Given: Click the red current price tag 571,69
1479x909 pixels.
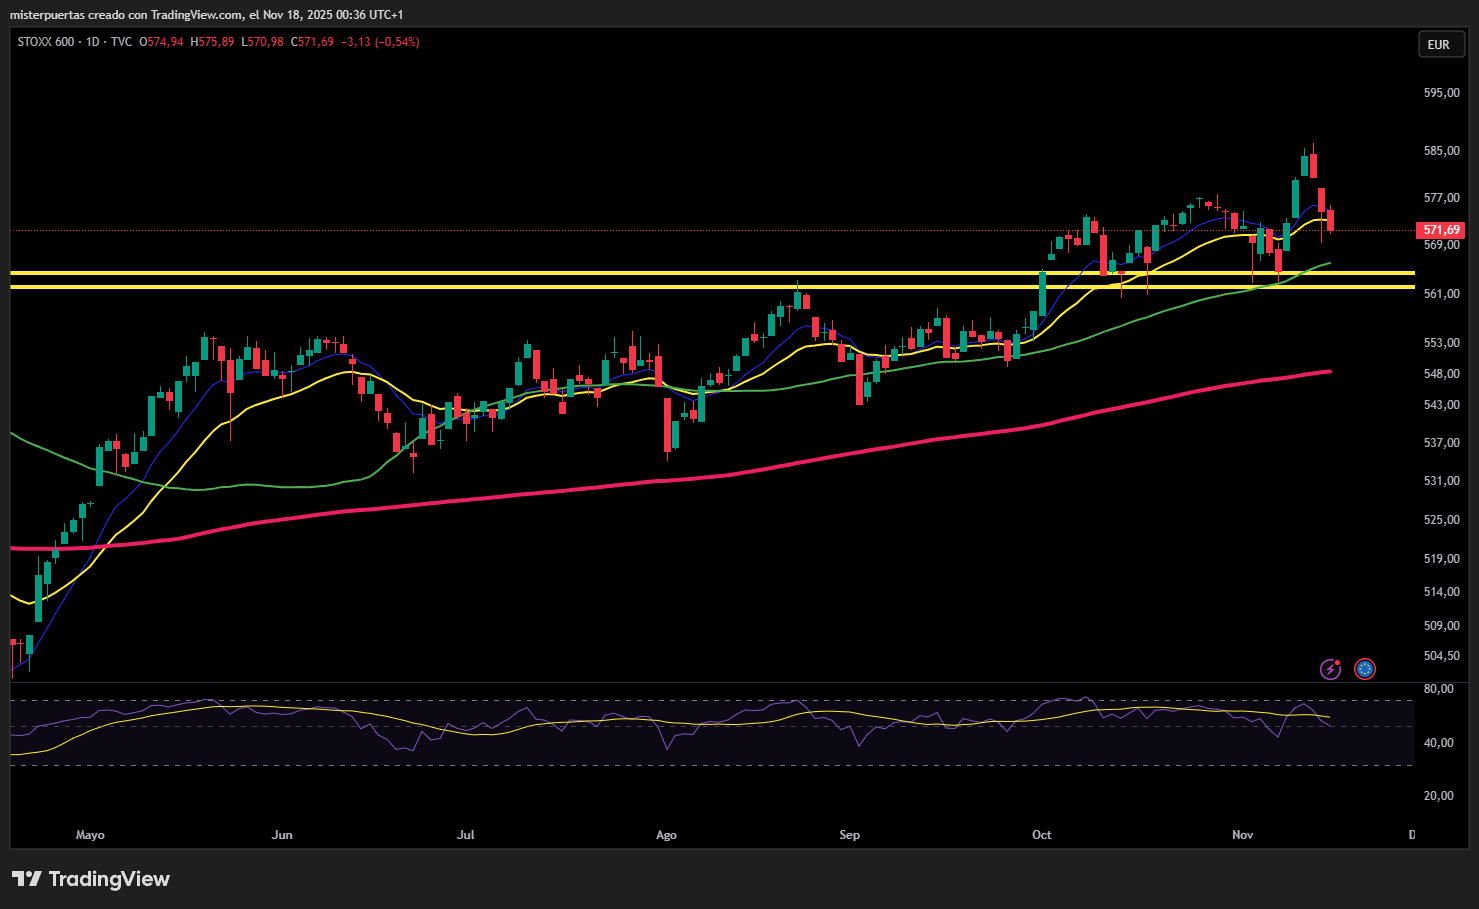Looking at the screenshot, I should point(1441,230).
